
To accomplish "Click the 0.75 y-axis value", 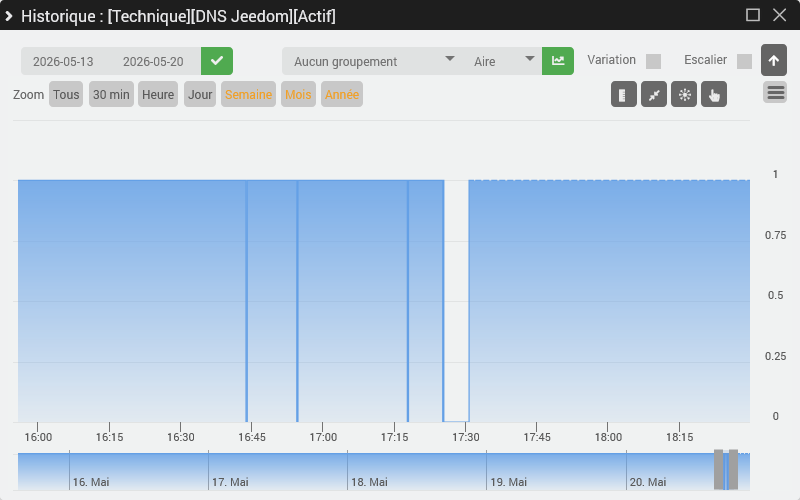I will (775, 235).
